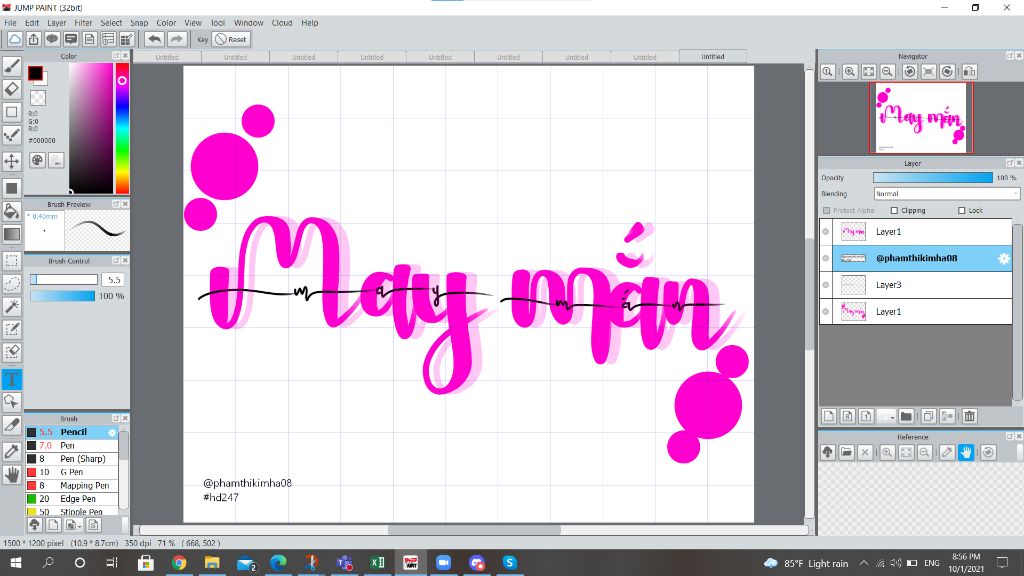Click the canvas horizontal scrollbar
The width and height of the screenshot is (1024, 576).
point(474,530)
